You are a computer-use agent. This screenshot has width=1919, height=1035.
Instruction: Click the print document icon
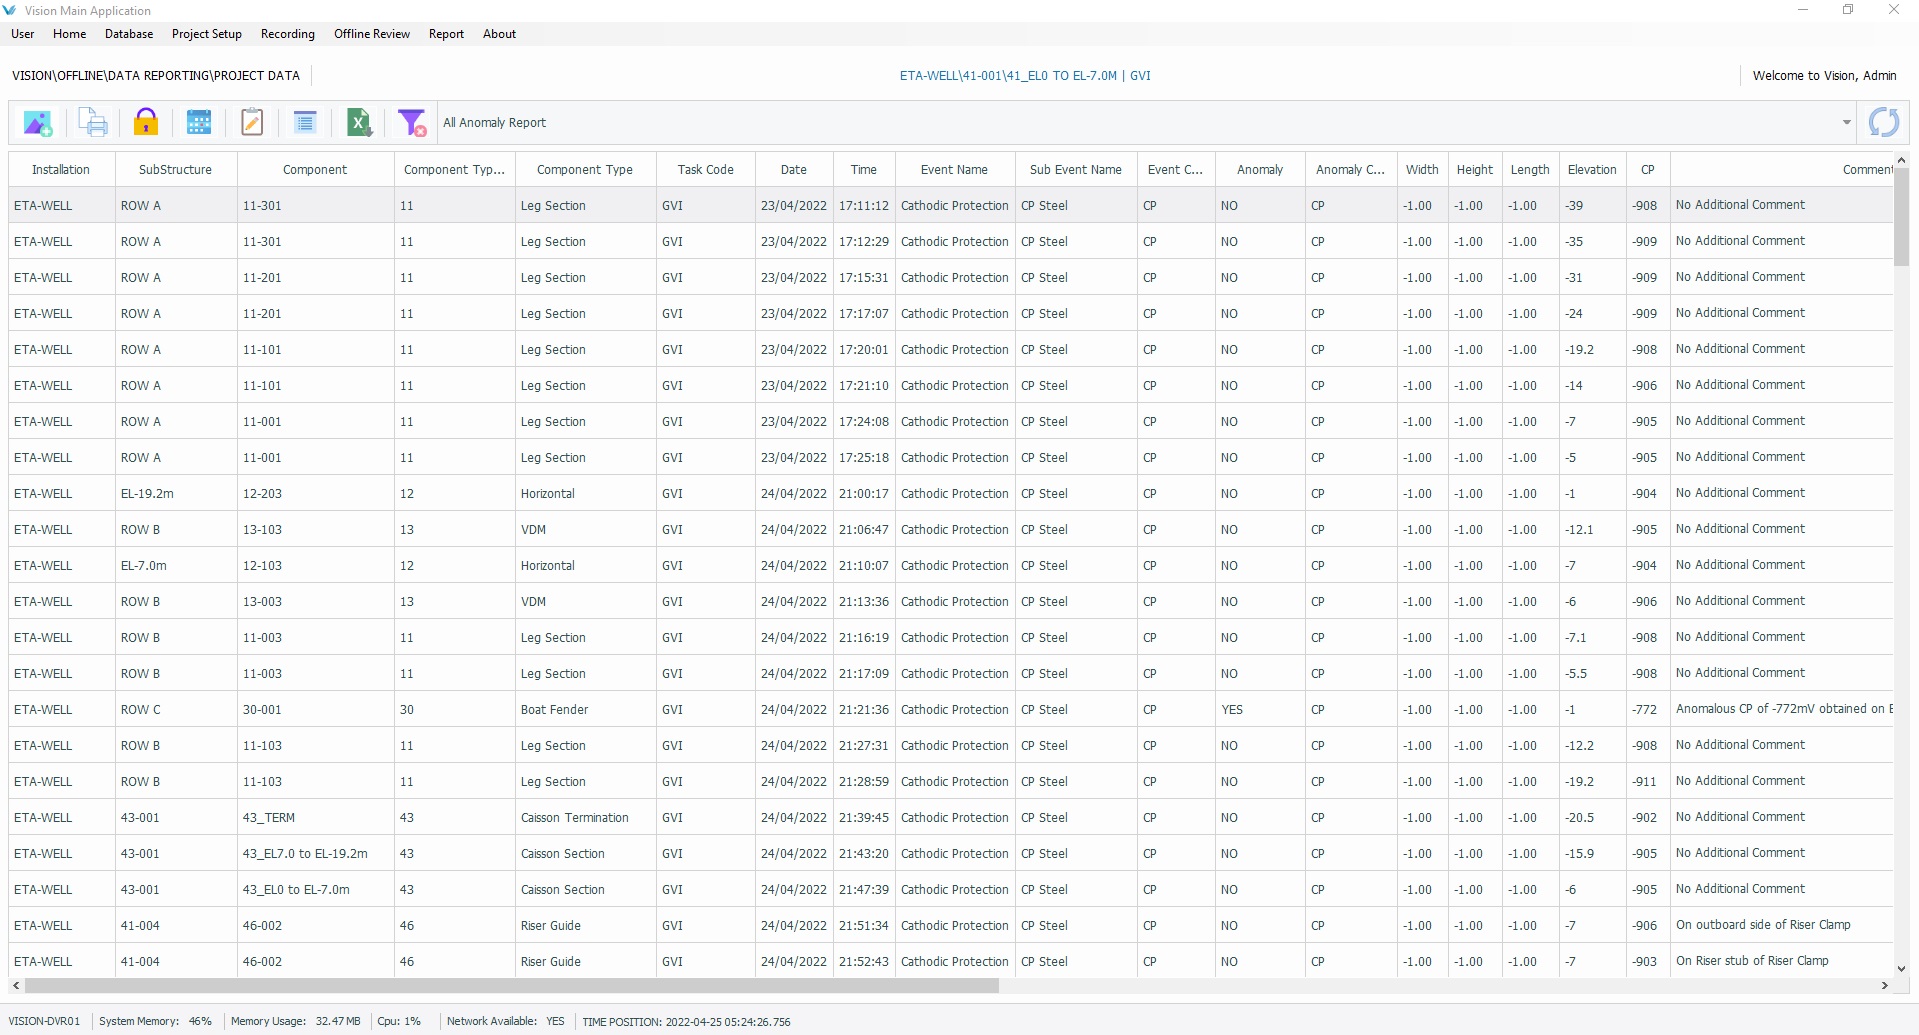[x=93, y=123]
